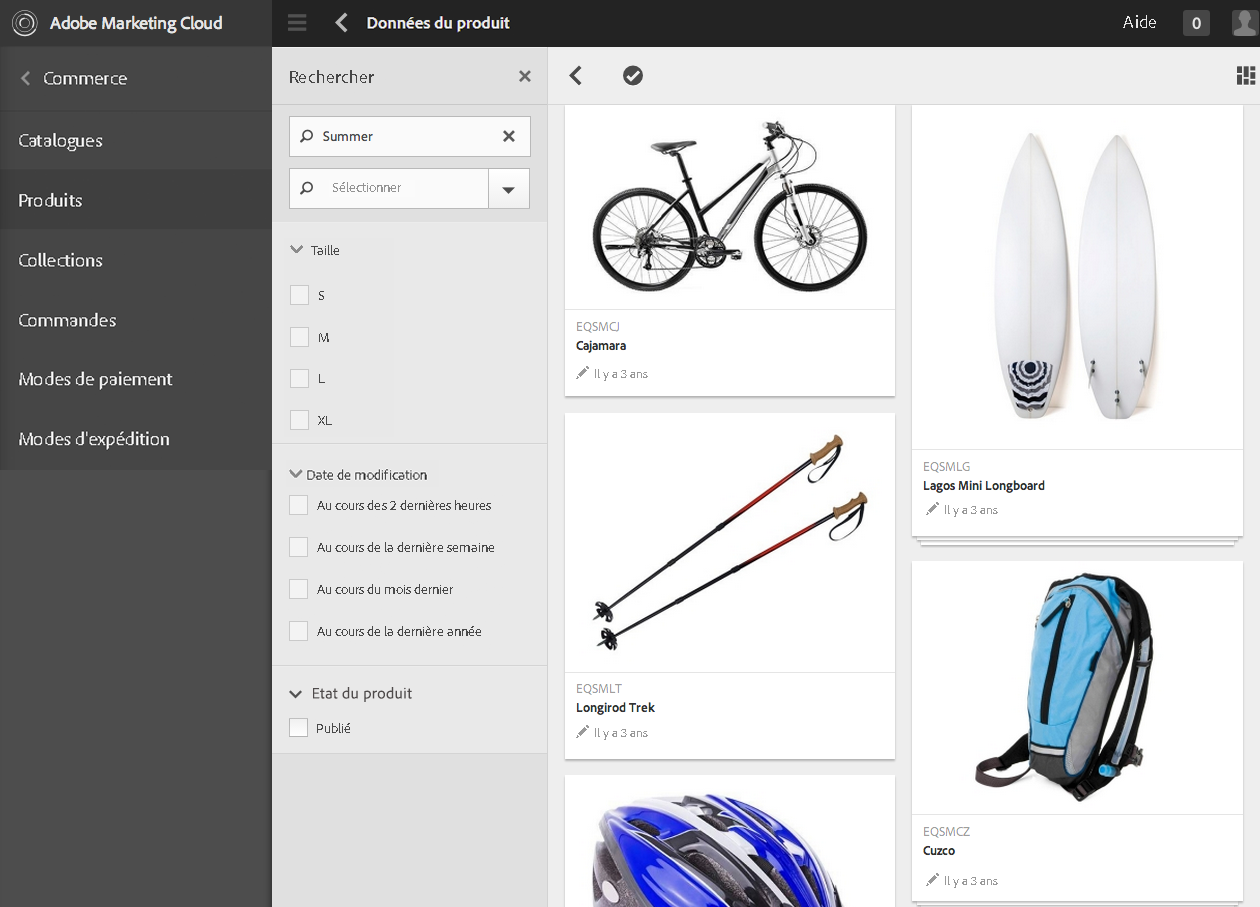
Task: Close the Rechercher panel
Action: pyautogui.click(x=525, y=76)
